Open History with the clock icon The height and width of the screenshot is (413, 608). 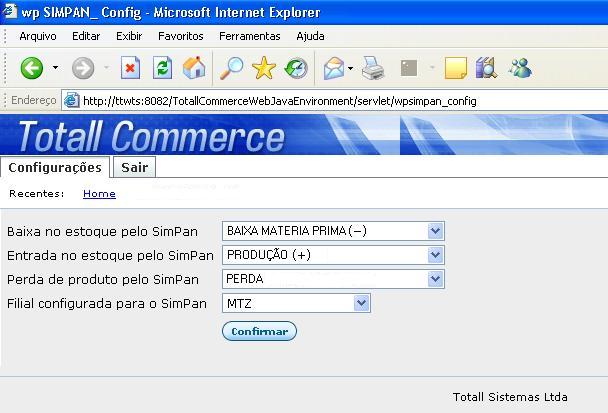pos(295,68)
